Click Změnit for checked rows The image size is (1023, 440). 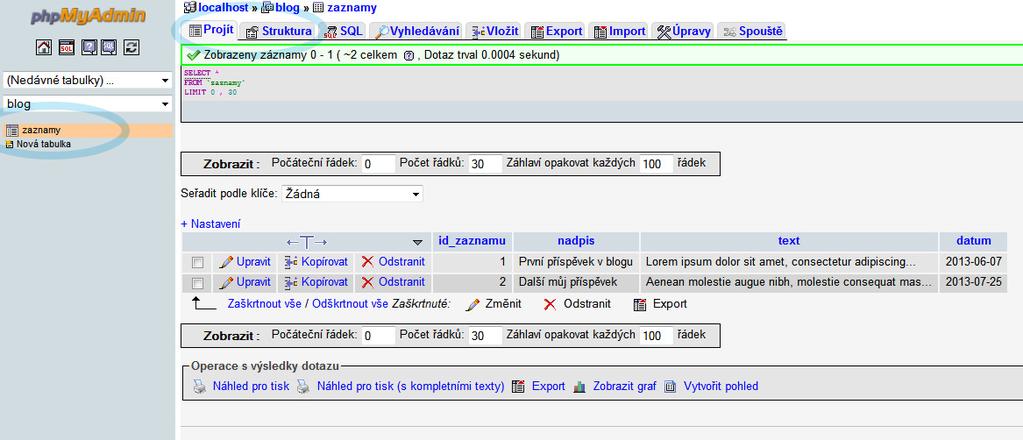[503, 304]
